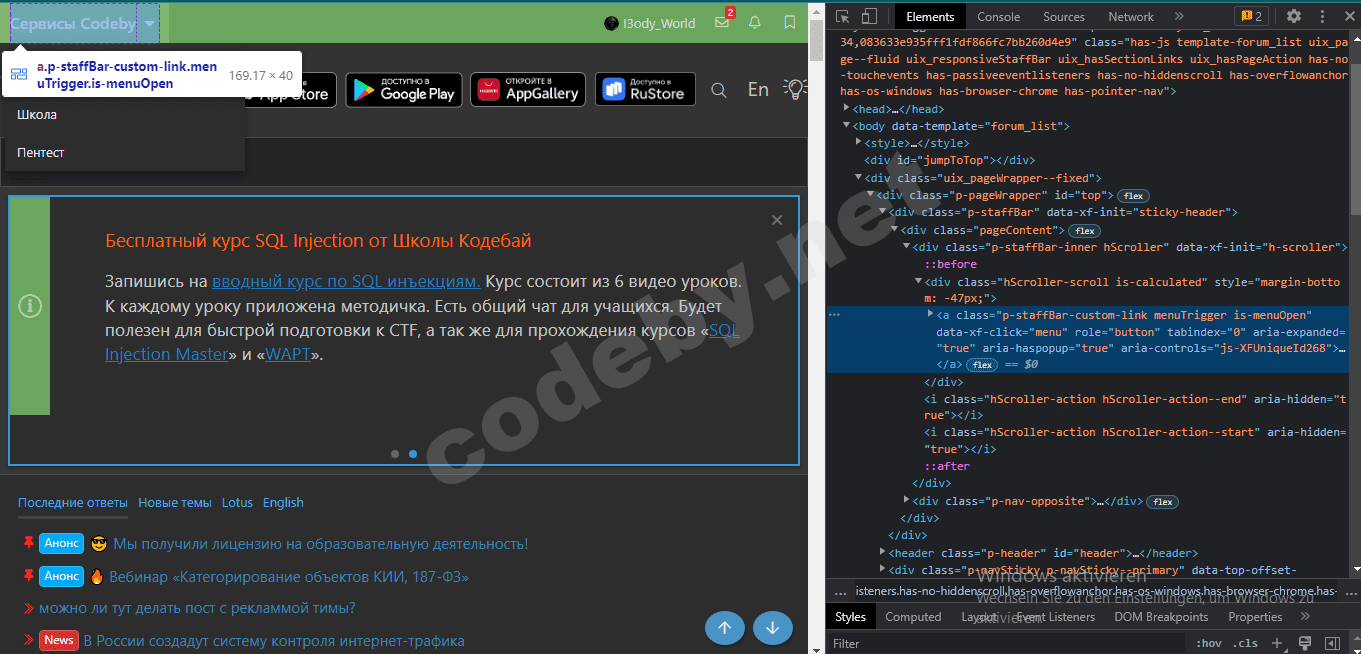Viewport: 1361px width, 654px height.
Task: Click the scroll-to-bottom arrow button
Action: (x=773, y=628)
